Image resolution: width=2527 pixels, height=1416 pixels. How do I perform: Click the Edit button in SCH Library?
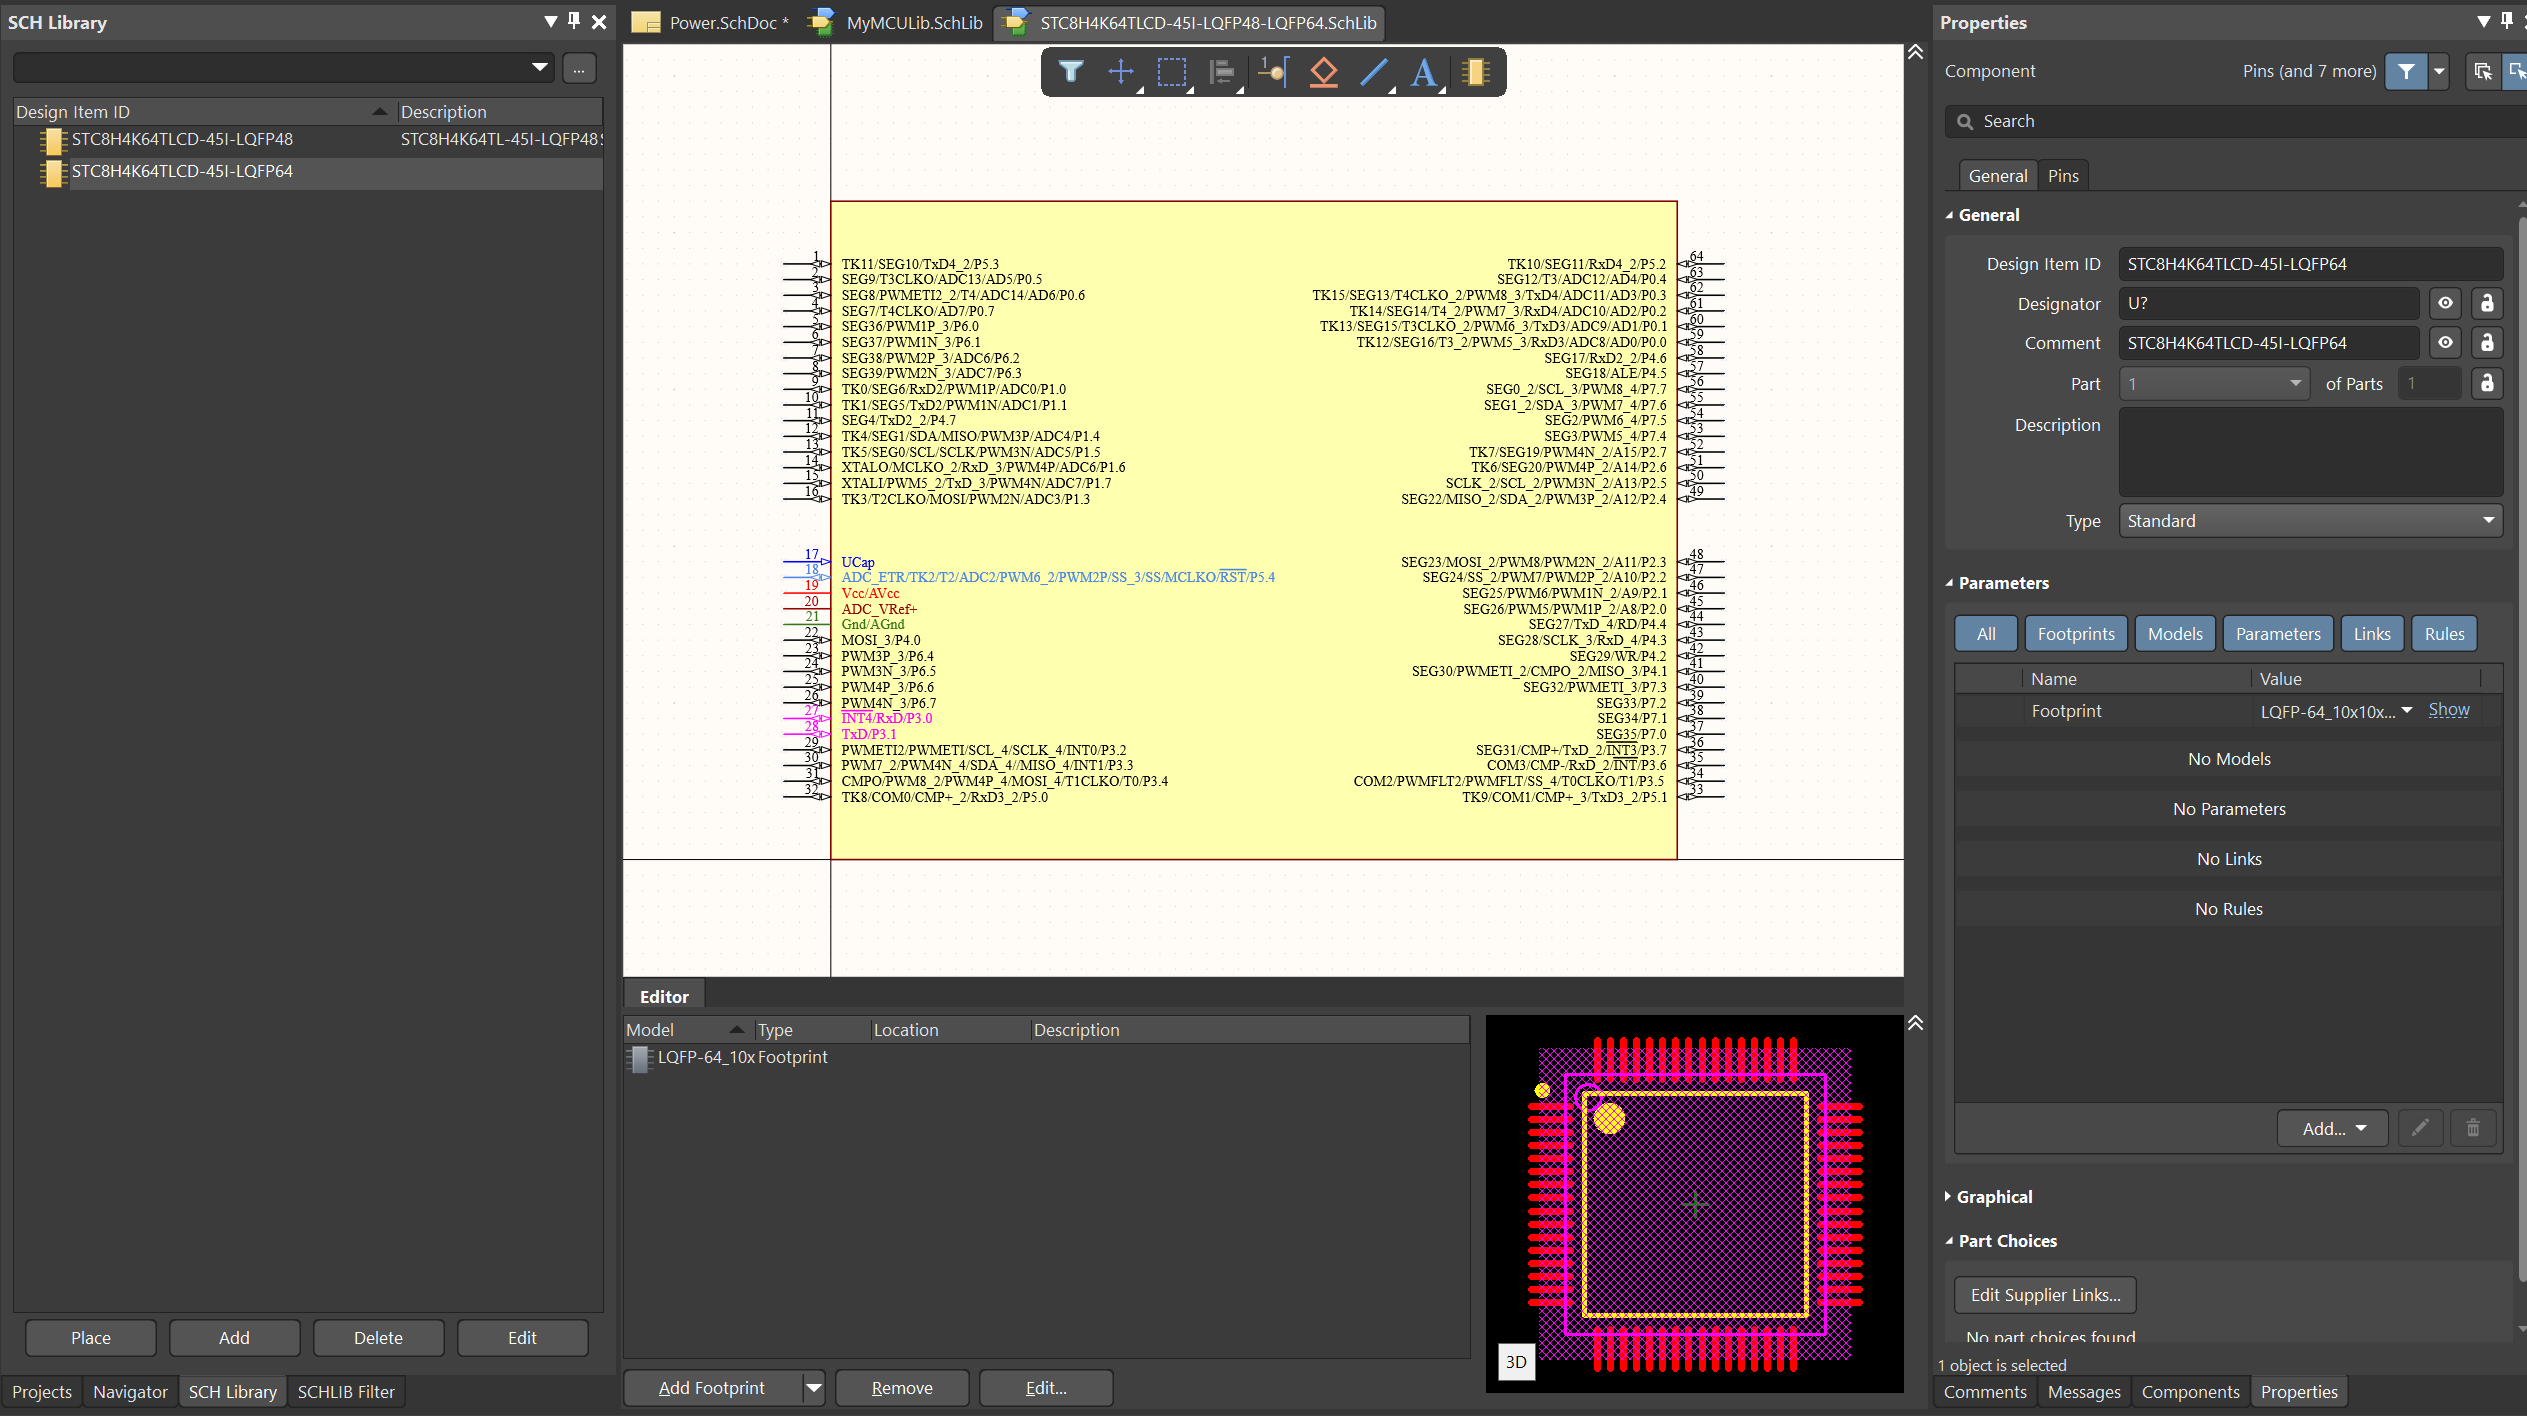(x=522, y=1337)
